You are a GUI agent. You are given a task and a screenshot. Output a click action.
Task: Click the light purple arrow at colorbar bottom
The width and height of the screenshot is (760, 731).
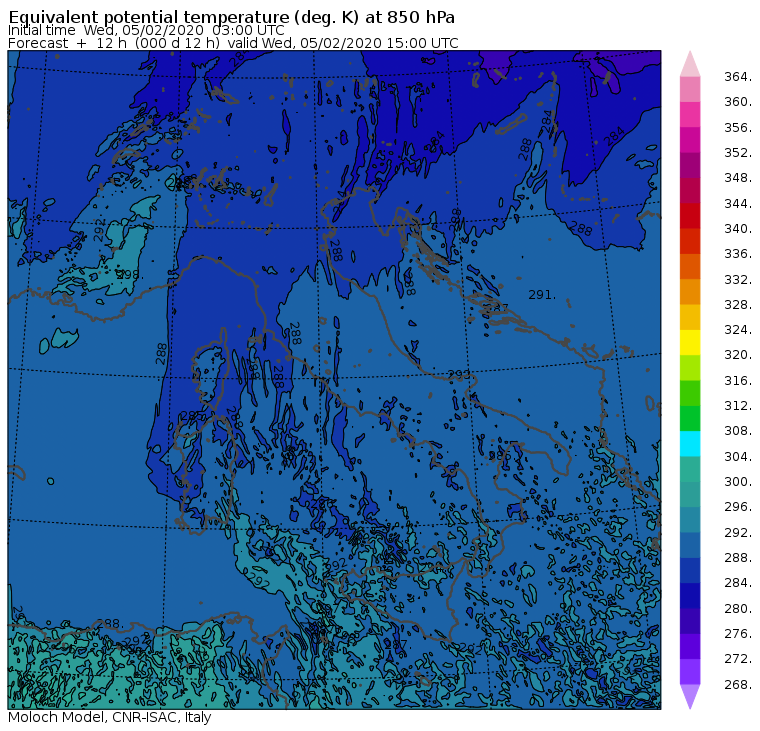[x=690, y=697]
